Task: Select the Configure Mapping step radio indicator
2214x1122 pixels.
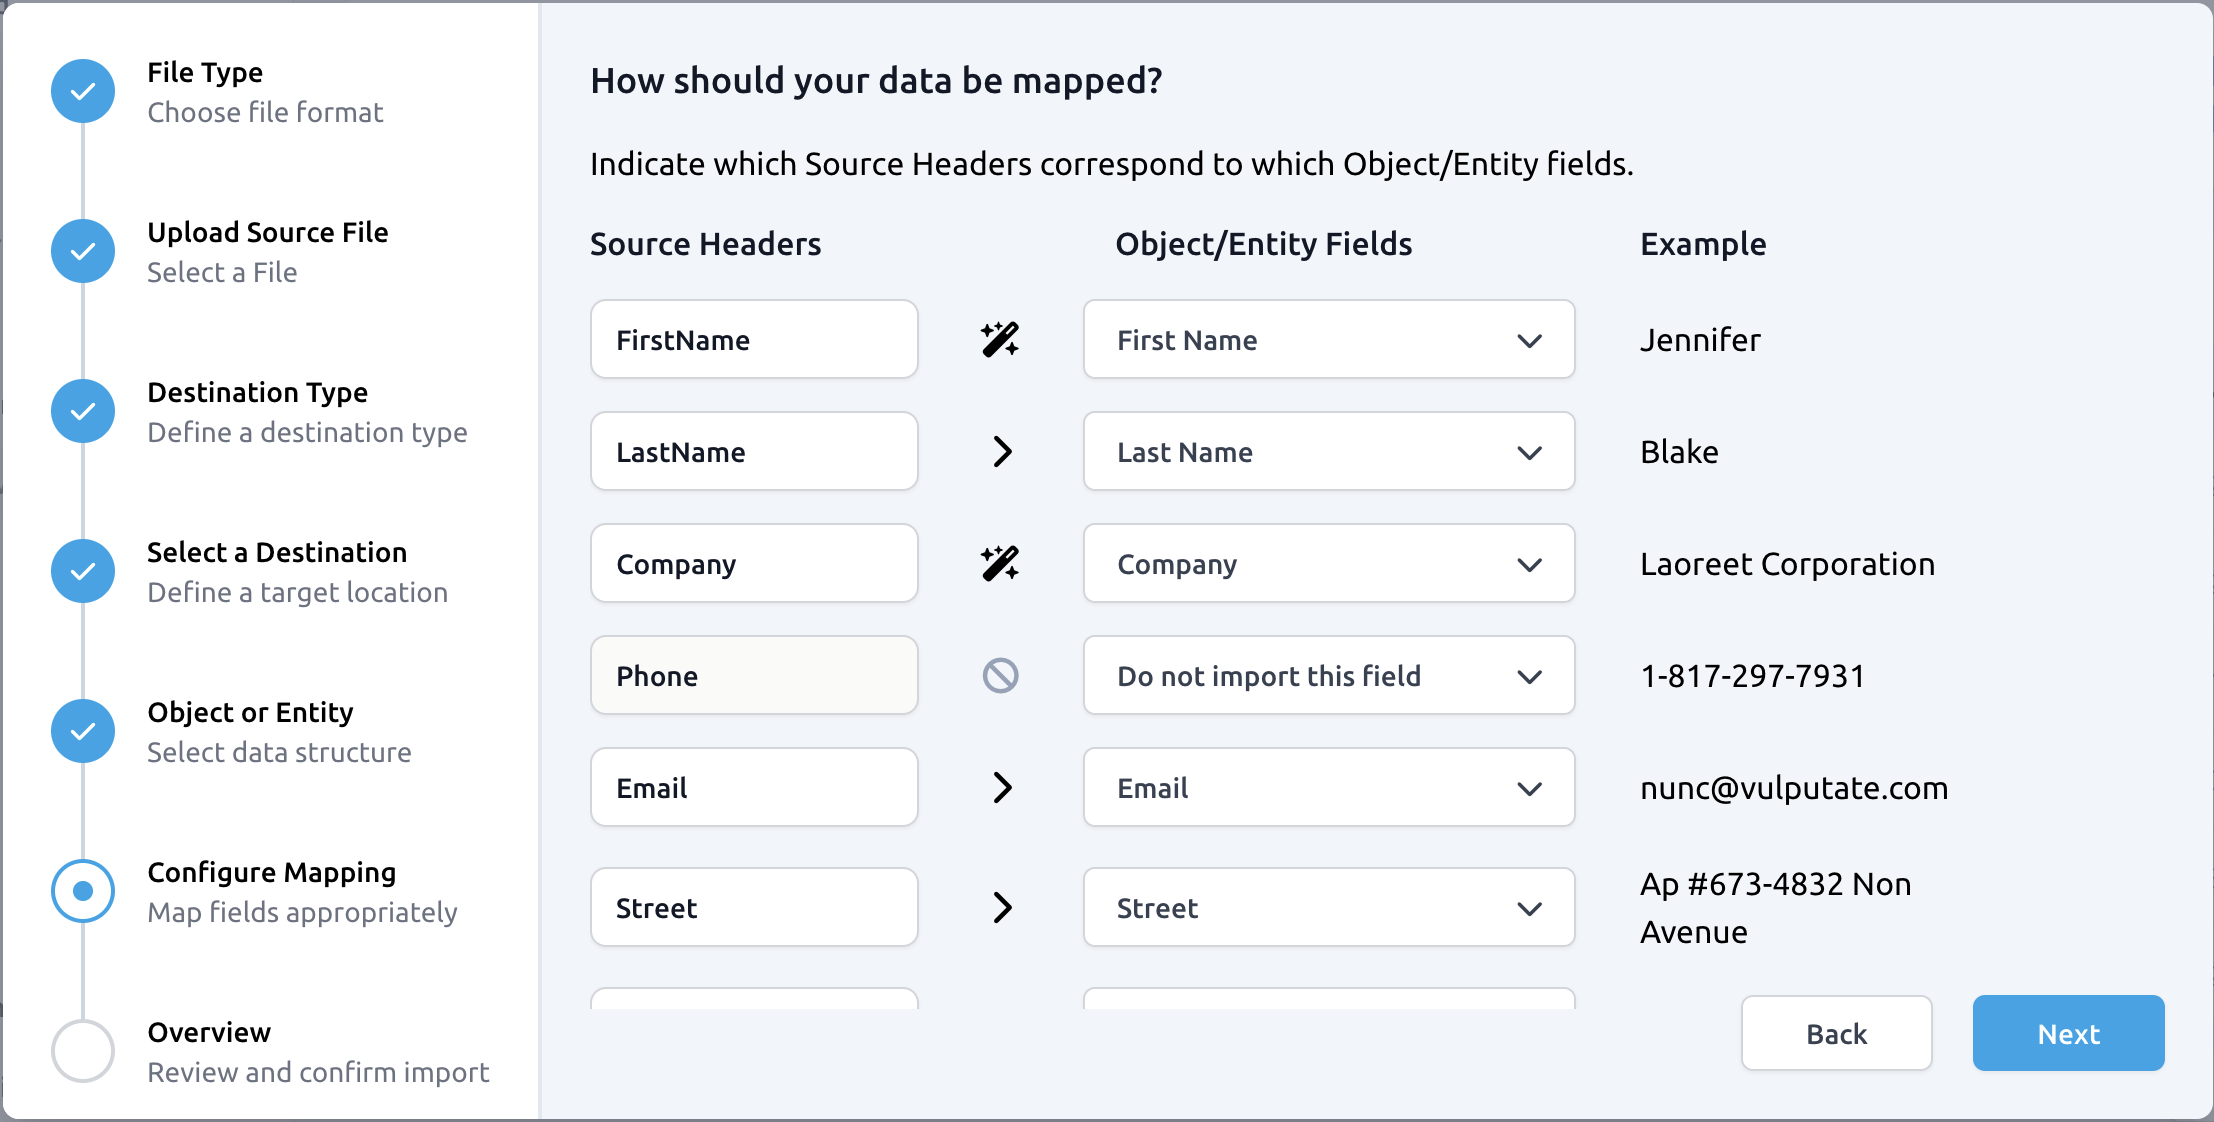Action: click(x=83, y=891)
